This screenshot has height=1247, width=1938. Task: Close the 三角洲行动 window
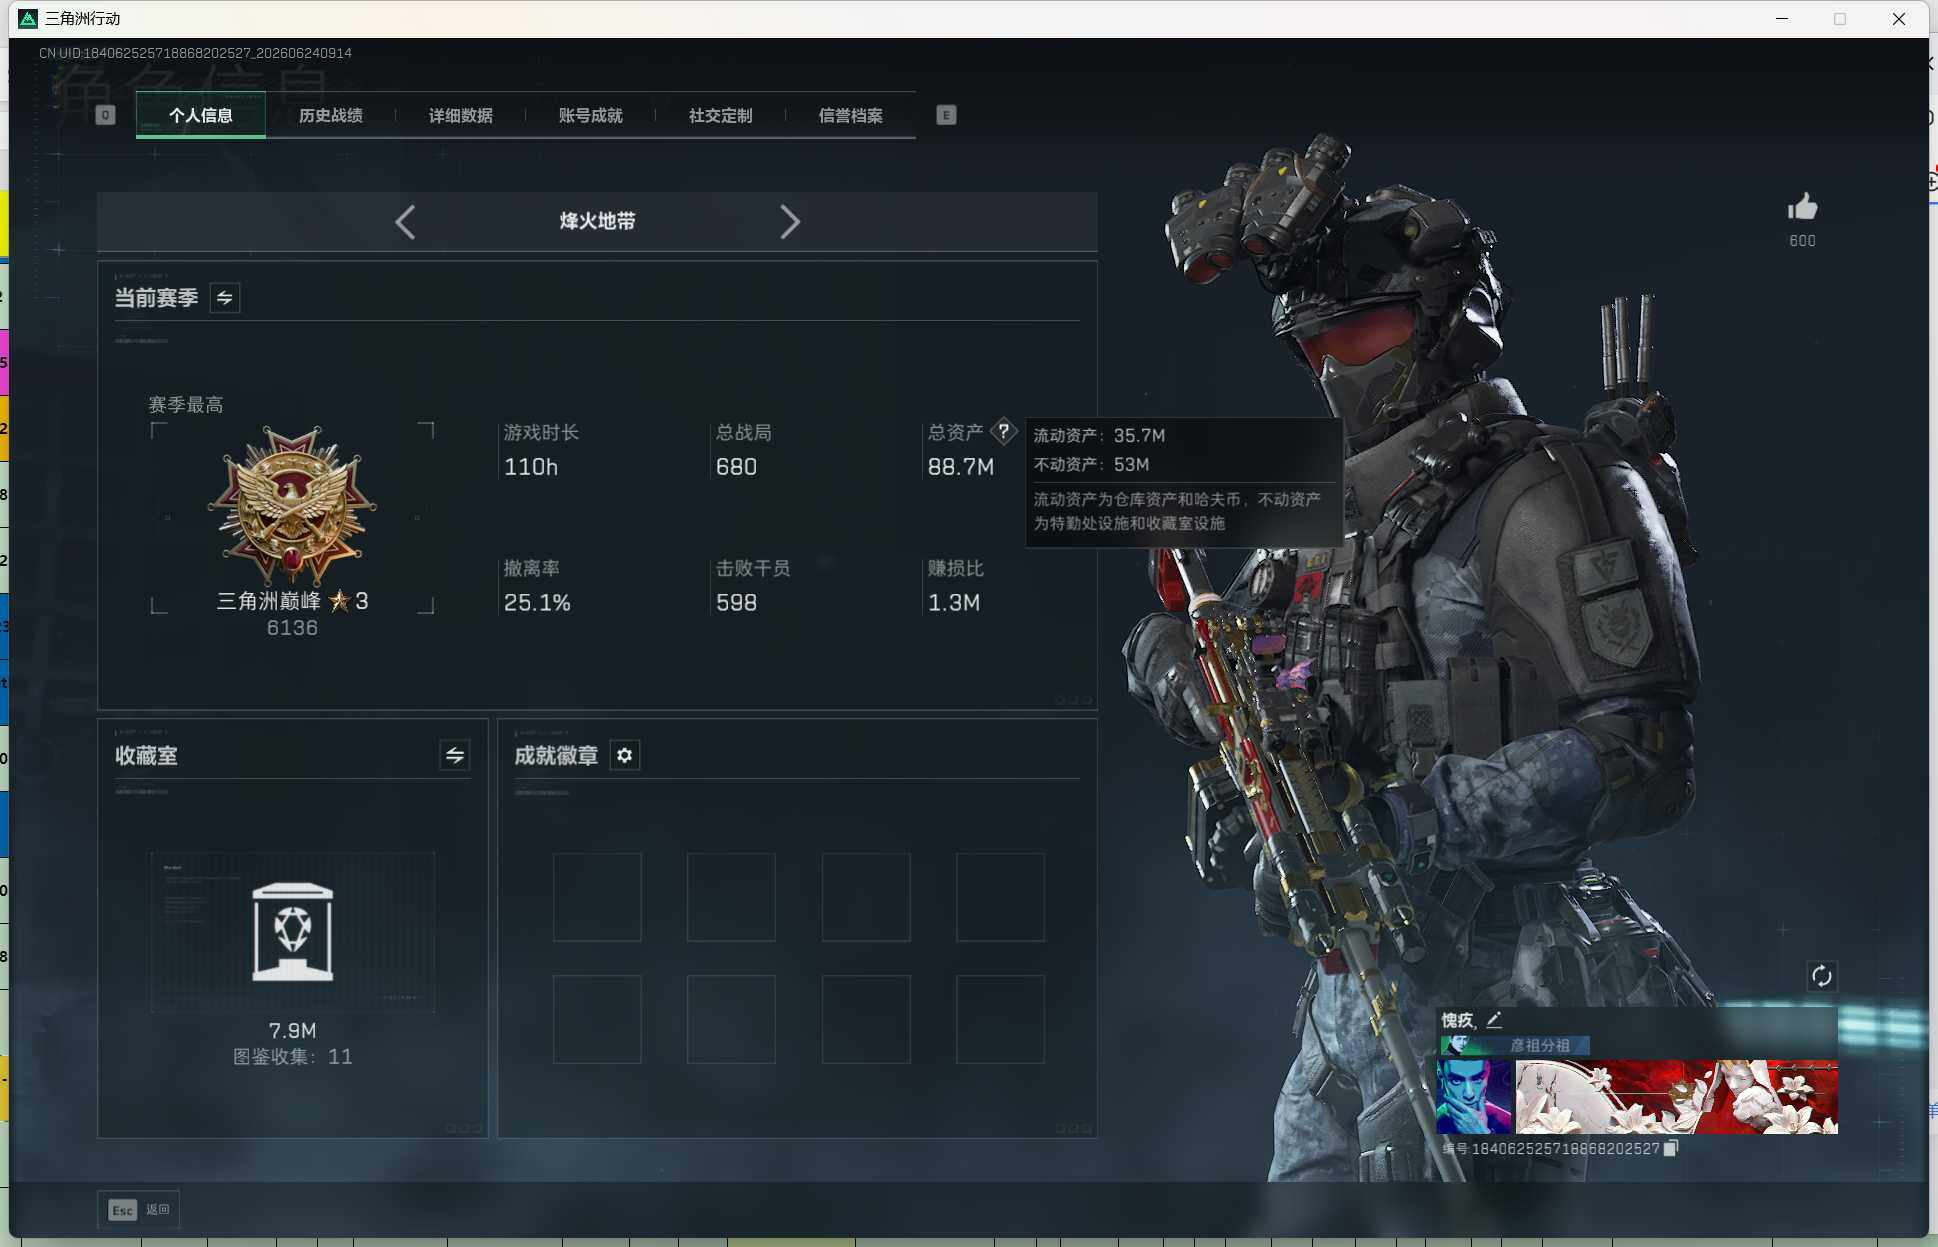(1899, 19)
